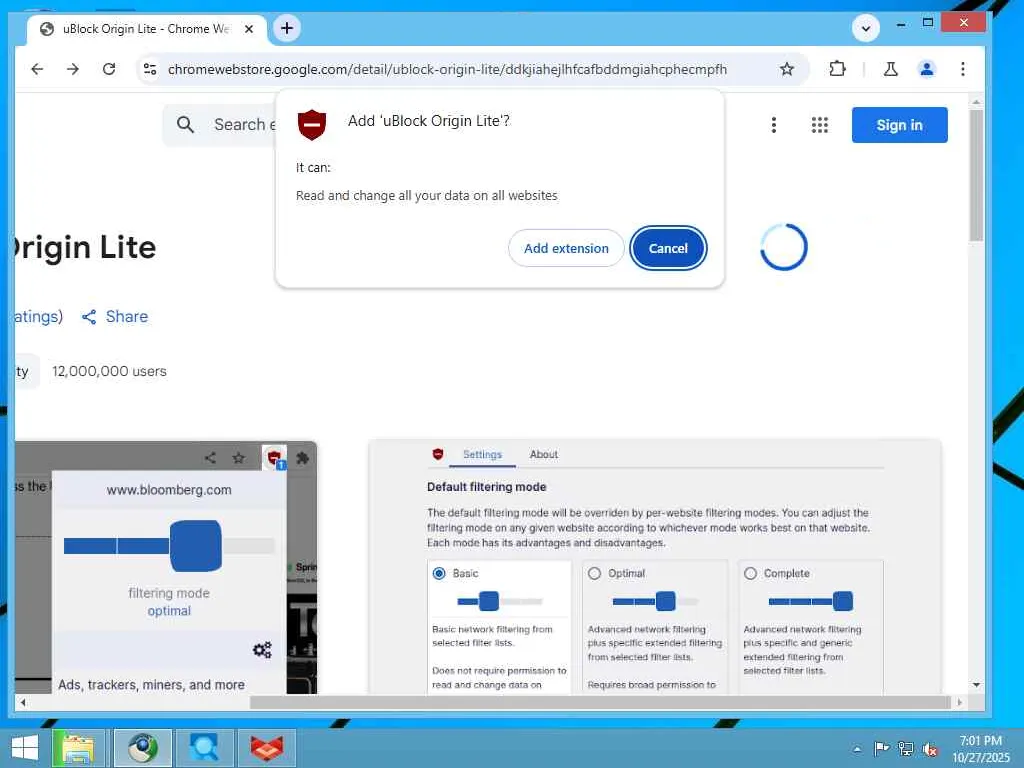
Task: Click the Chrome taskbar icon
Action: point(143,748)
